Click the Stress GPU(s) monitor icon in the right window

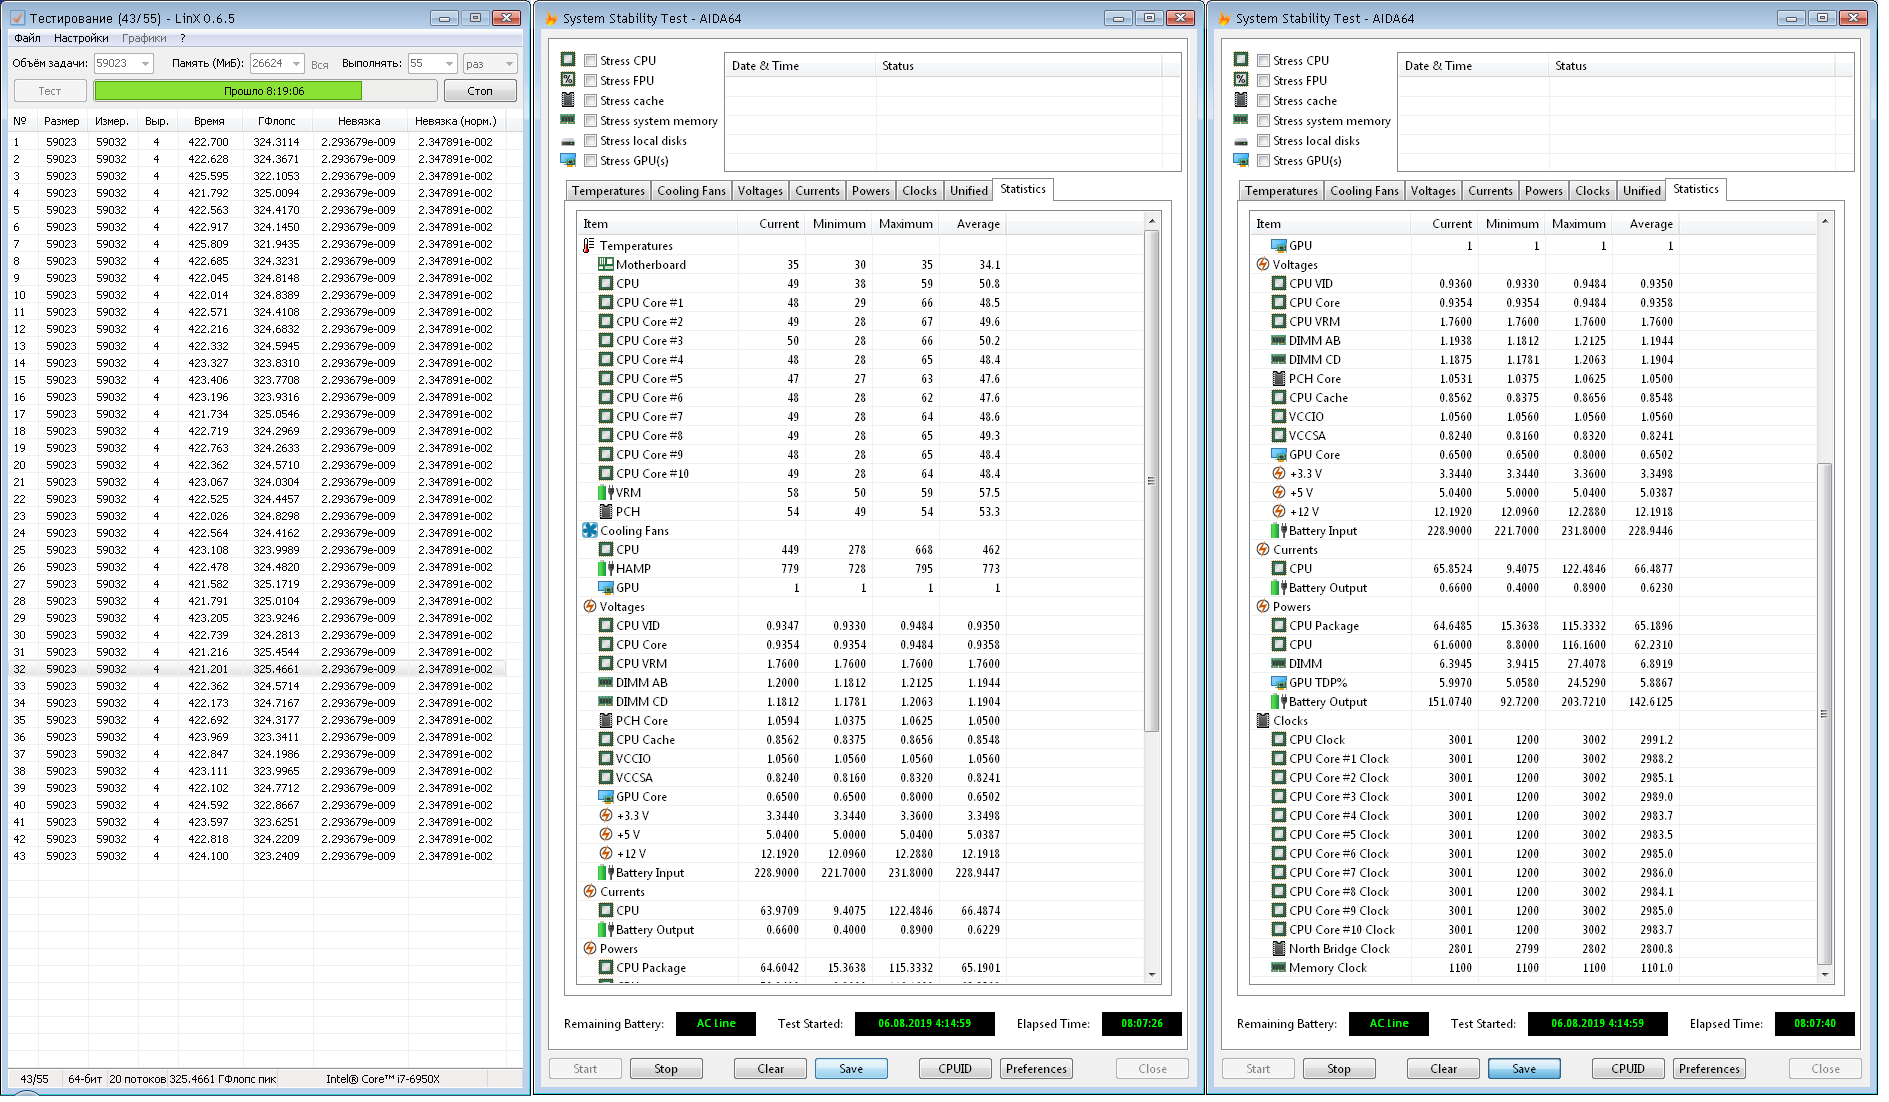pos(1241,161)
